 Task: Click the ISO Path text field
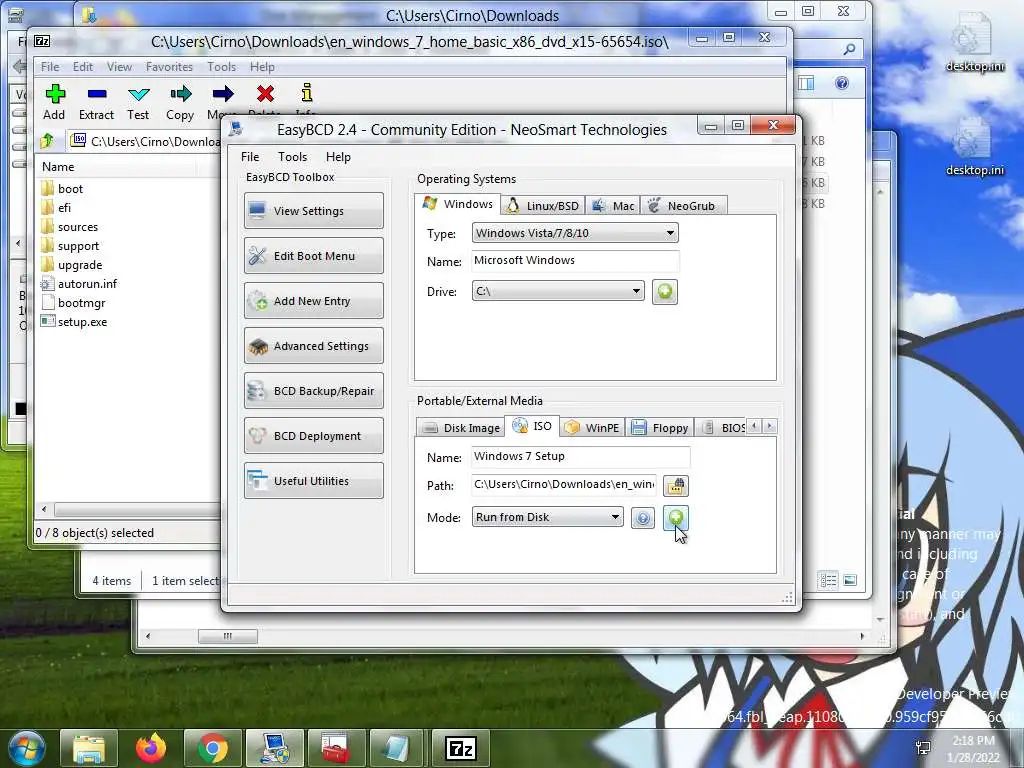pyautogui.click(x=564, y=484)
